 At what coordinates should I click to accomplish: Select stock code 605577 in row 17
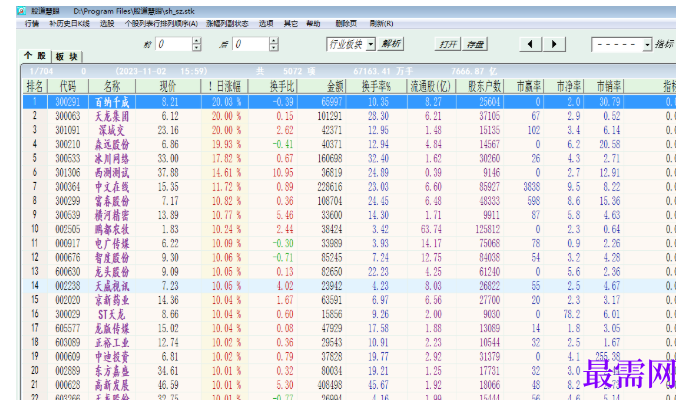pos(68,328)
